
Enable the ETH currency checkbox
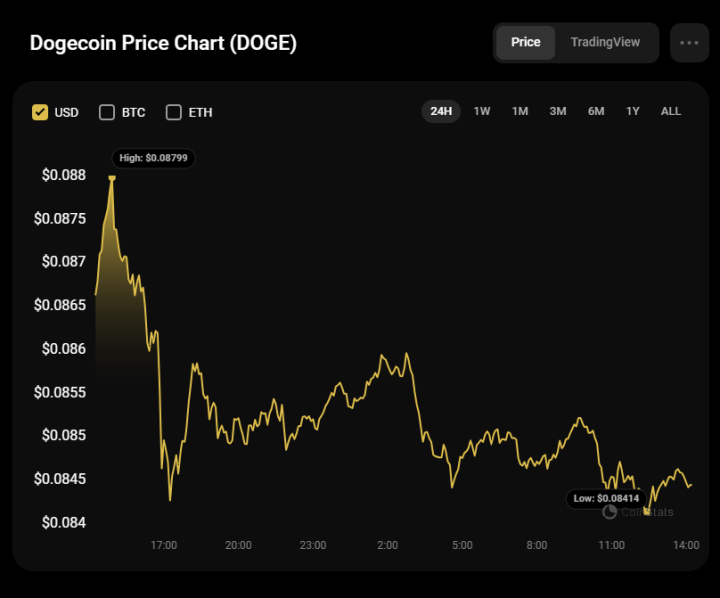pos(174,112)
